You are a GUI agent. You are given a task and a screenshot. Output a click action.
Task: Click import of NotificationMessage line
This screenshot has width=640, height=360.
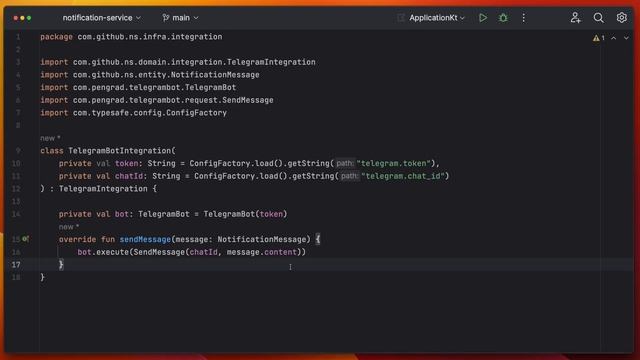click(150, 75)
